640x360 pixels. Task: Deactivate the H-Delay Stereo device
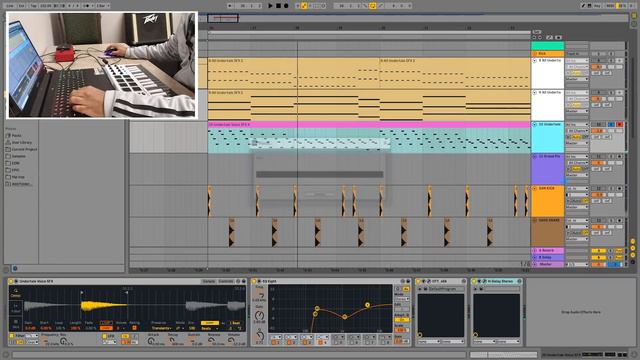[474, 281]
